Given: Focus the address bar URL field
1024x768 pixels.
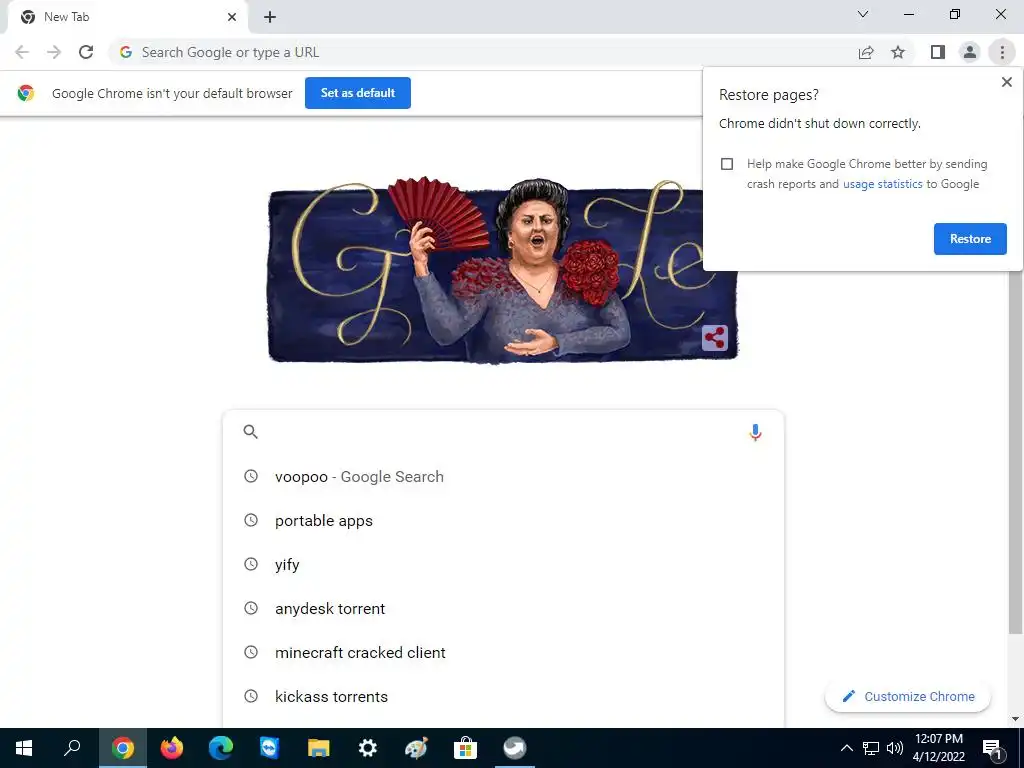Looking at the screenshot, I should coord(482,52).
